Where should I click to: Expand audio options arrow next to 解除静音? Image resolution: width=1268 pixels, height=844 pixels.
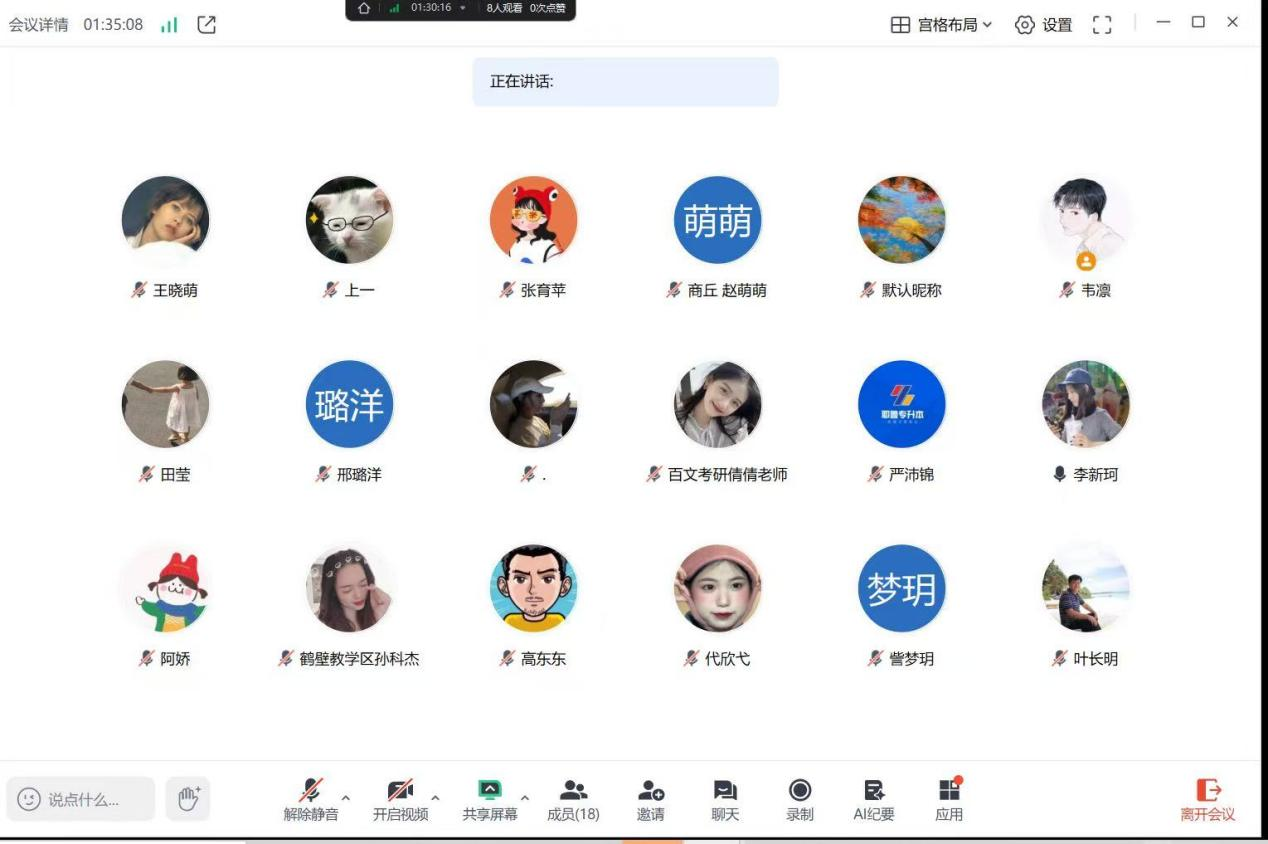(346, 798)
